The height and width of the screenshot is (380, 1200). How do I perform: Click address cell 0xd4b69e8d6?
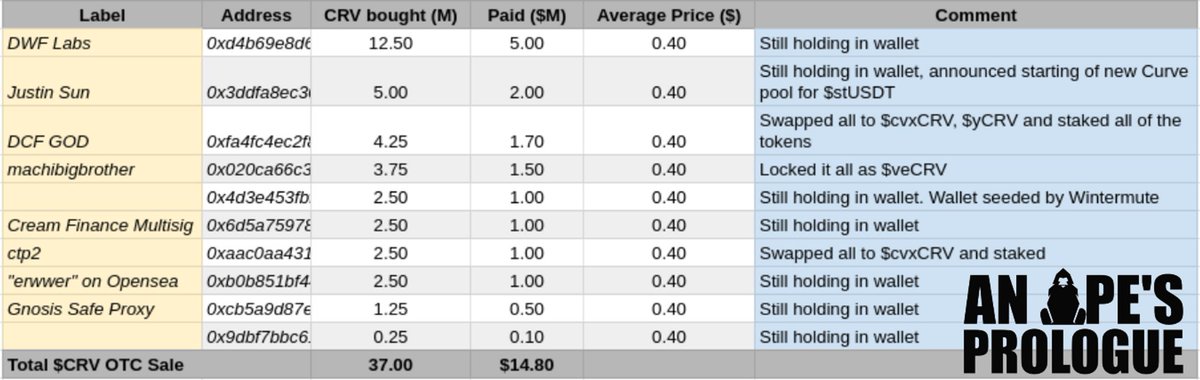257,44
